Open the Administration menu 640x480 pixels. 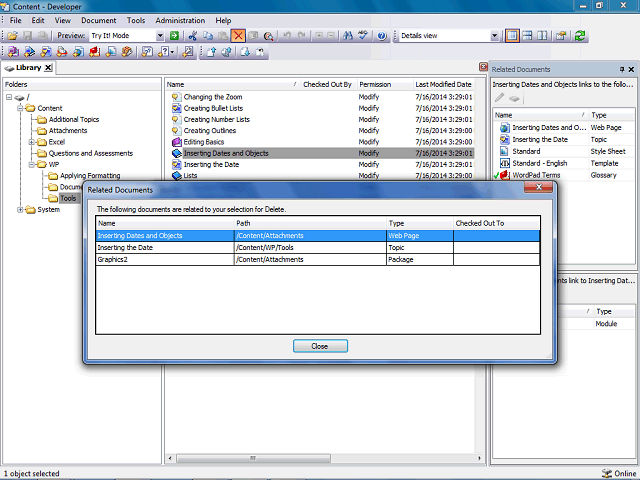click(x=180, y=20)
